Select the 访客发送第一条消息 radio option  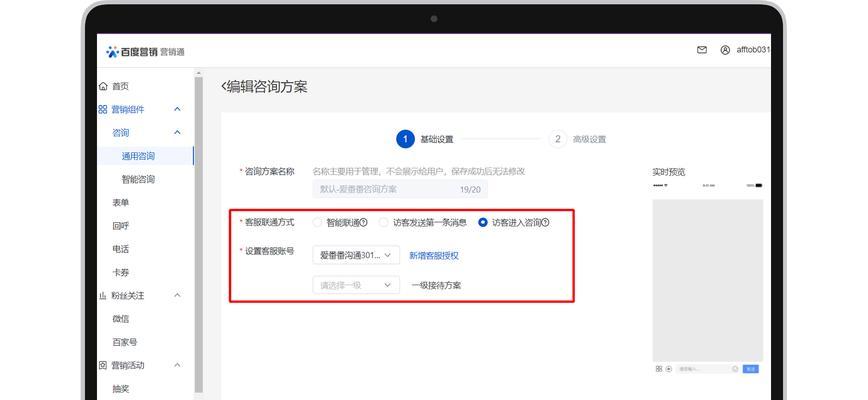[x=384, y=222]
